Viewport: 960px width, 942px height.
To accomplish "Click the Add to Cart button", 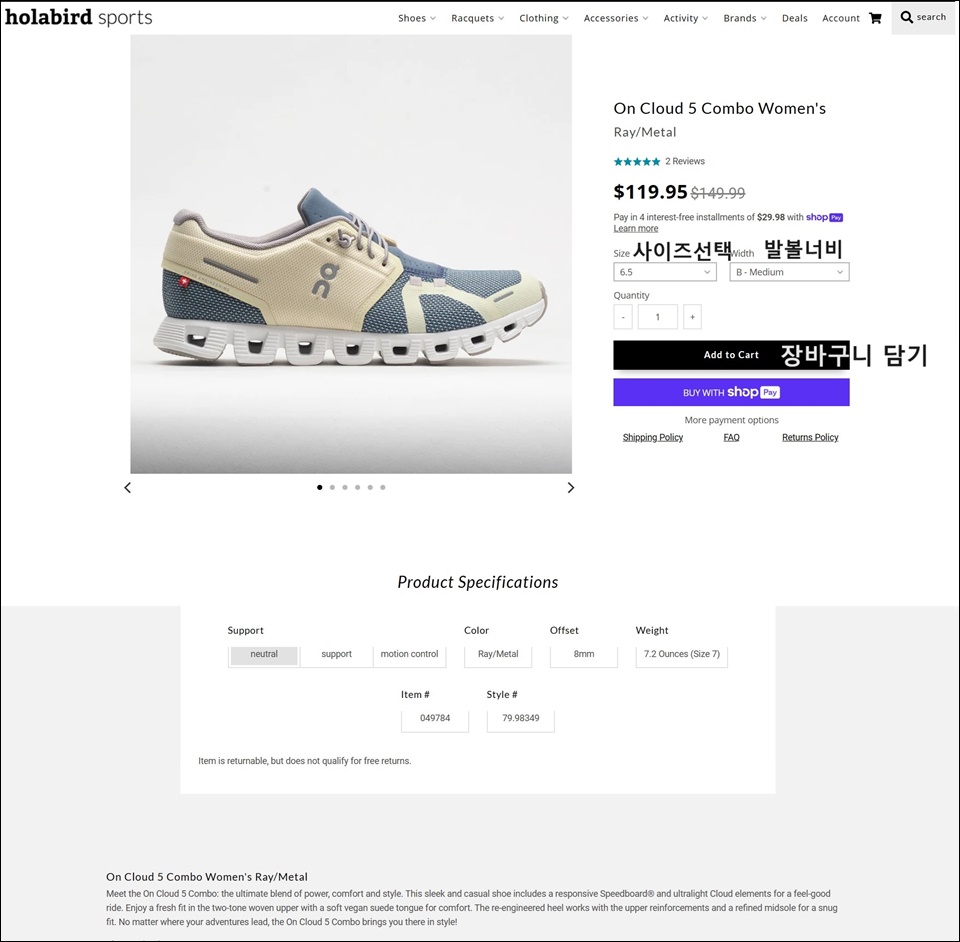I will click(x=731, y=355).
